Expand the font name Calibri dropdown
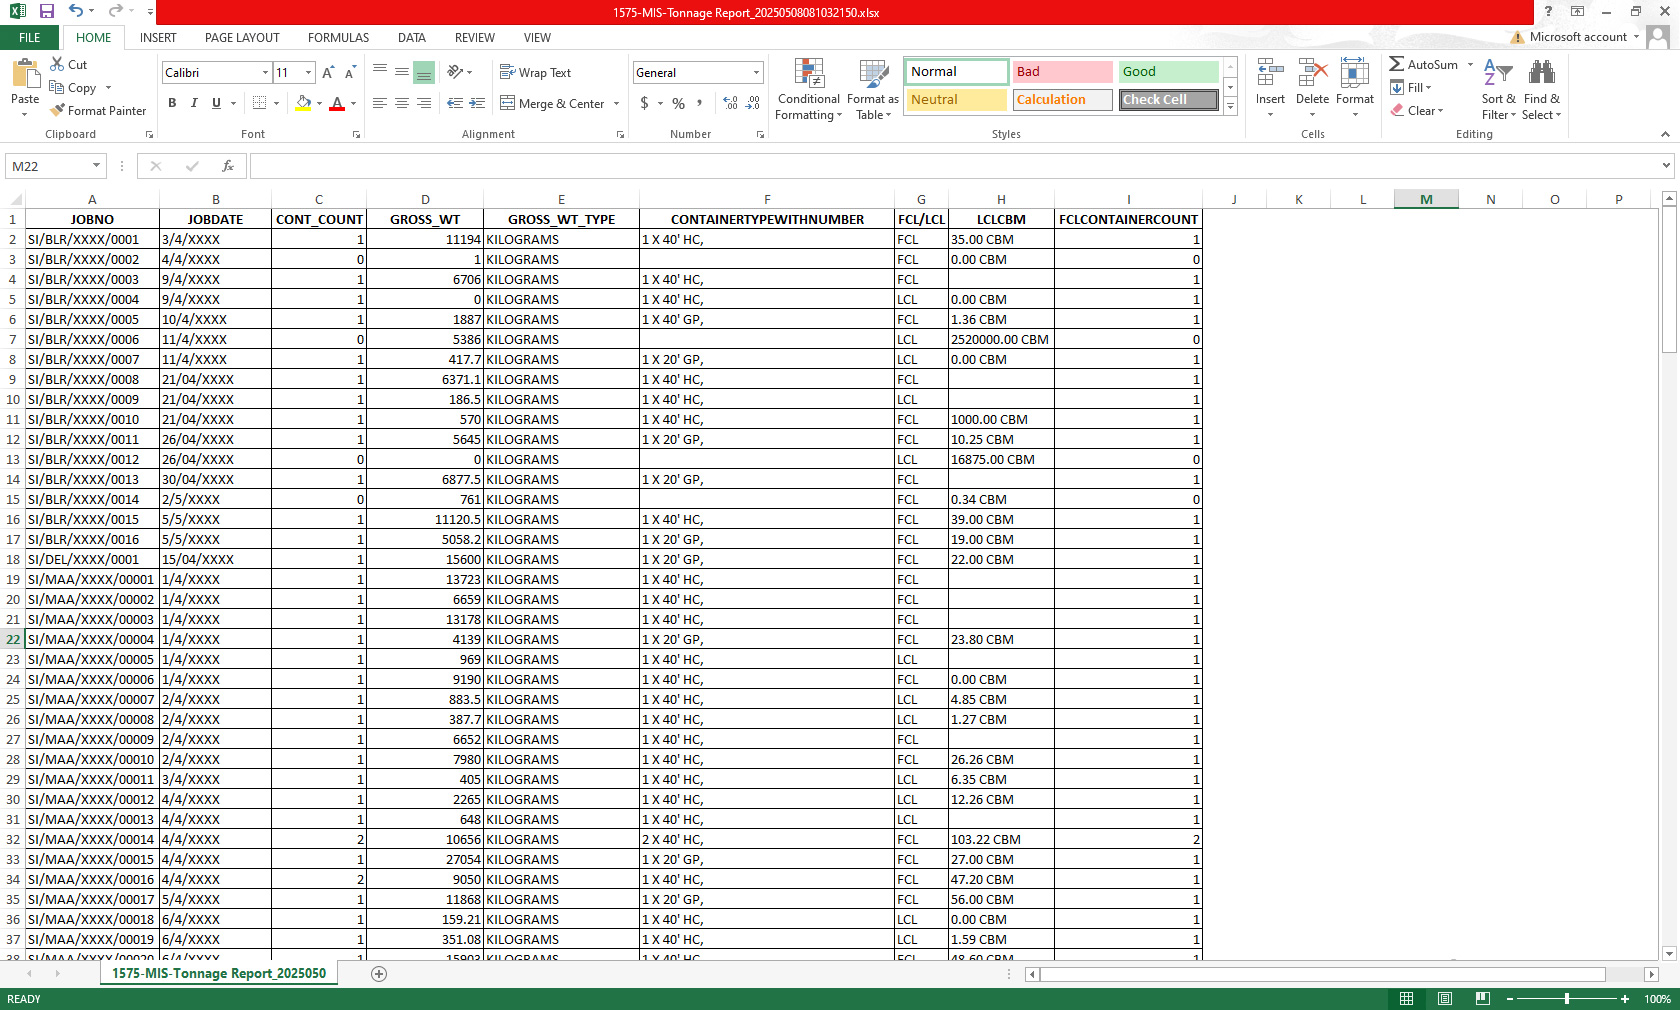The width and height of the screenshot is (1680, 1010). pos(265,73)
